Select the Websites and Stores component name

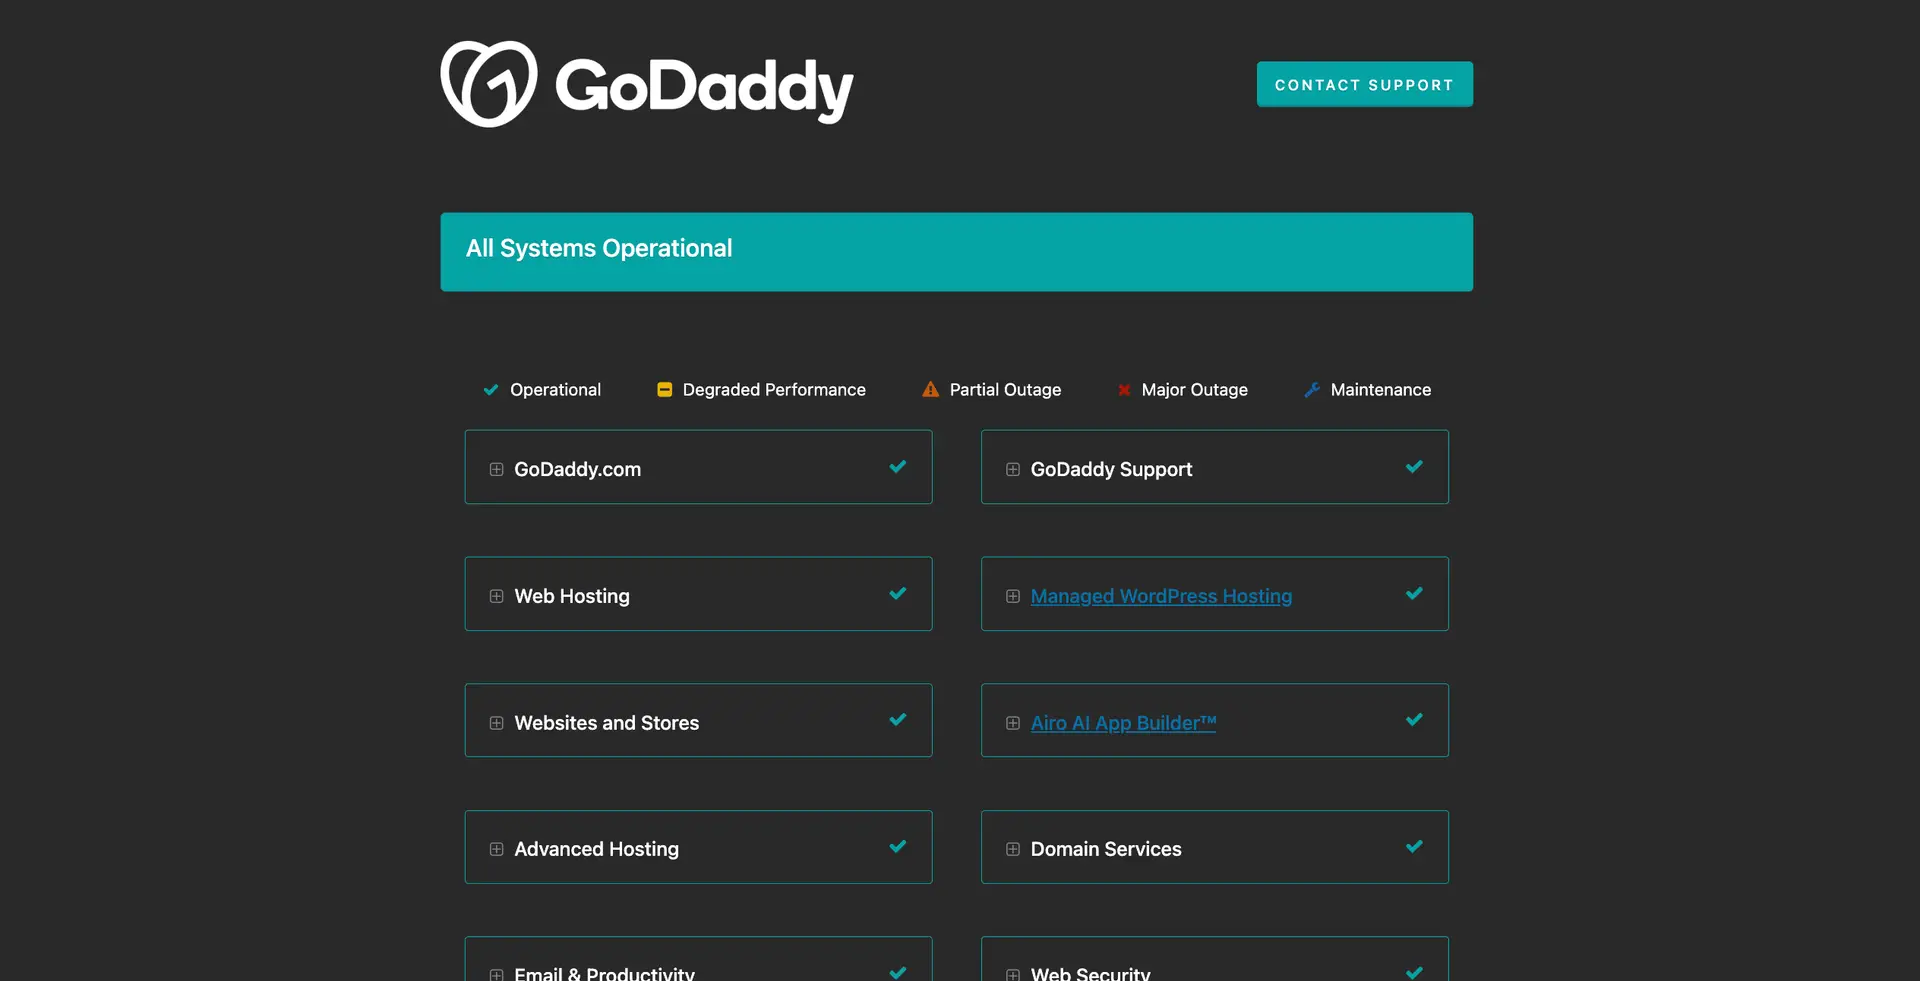tap(606, 723)
